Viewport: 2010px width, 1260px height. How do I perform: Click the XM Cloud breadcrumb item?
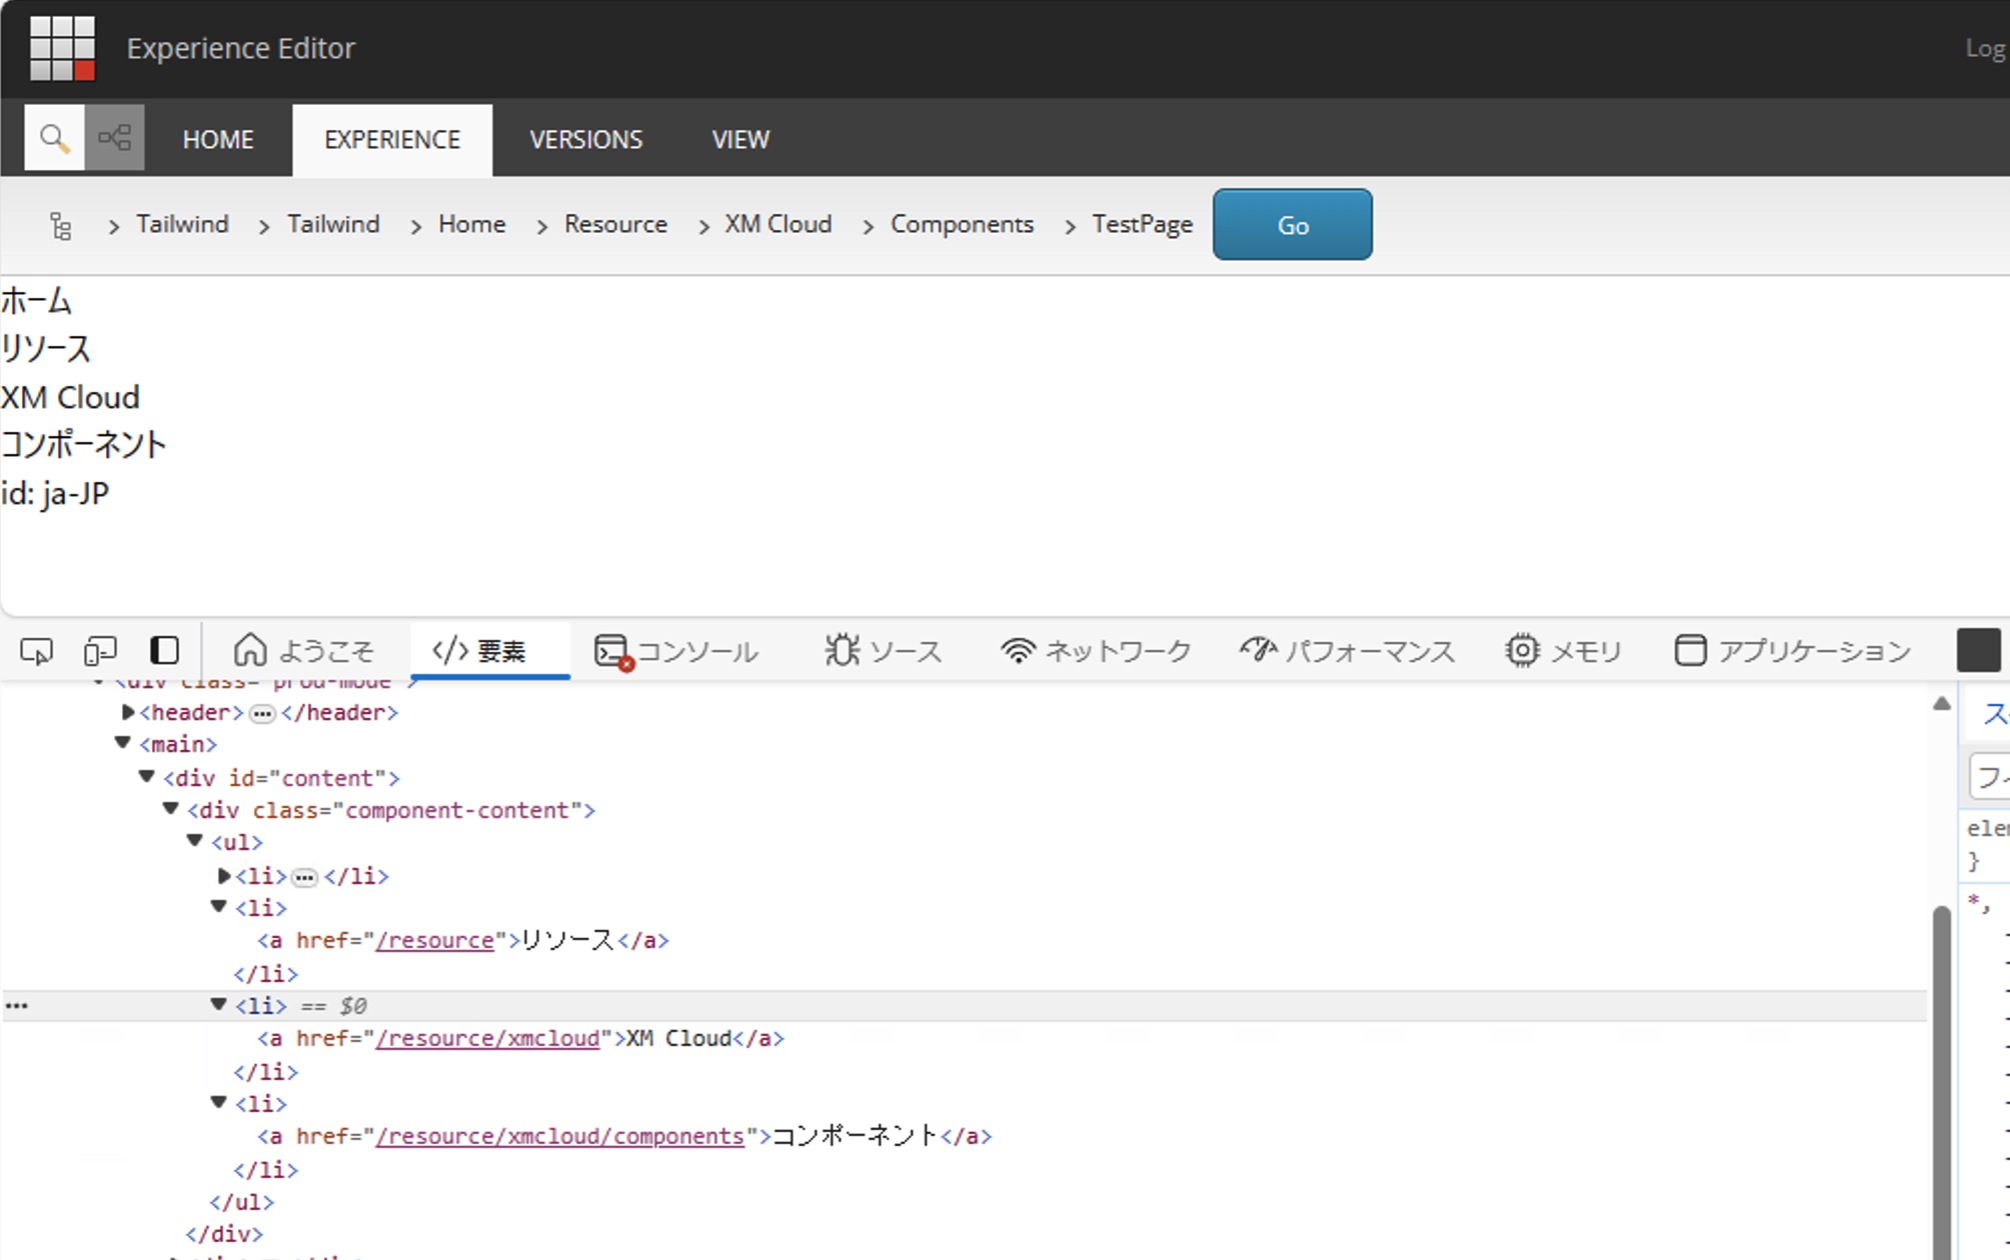[x=778, y=224]
